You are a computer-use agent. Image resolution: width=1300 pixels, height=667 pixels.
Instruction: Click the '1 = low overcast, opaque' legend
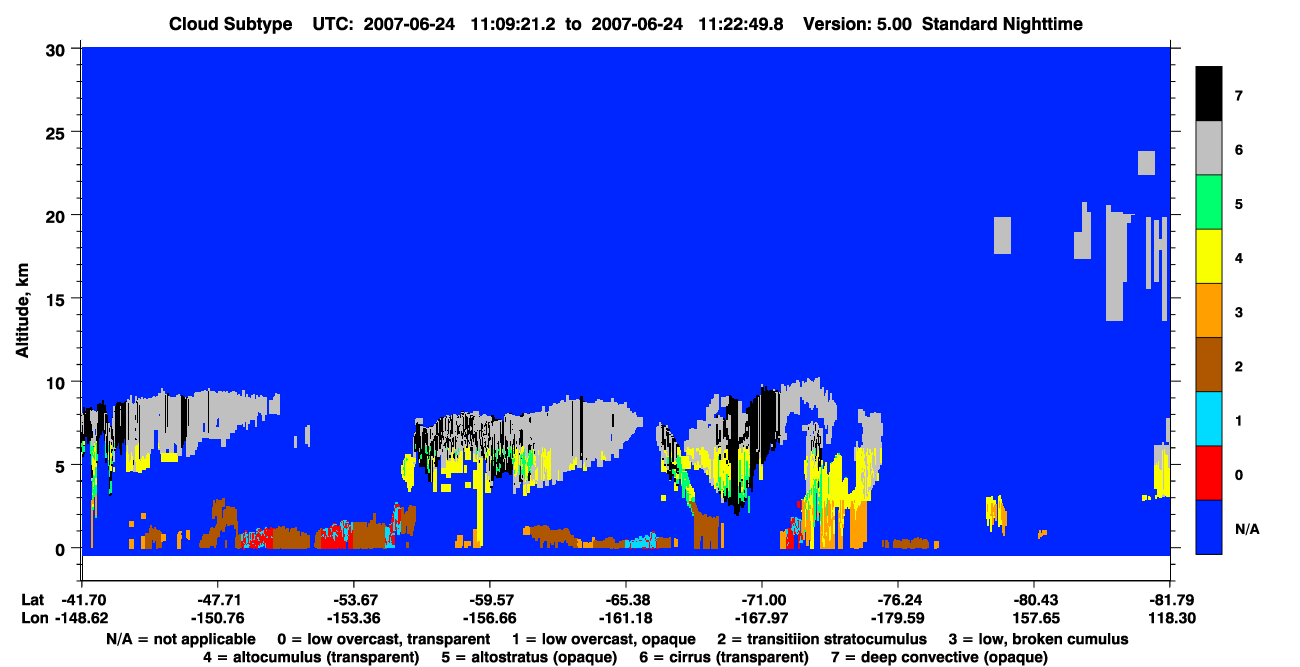pyautogui.click(x=603, y=639)
